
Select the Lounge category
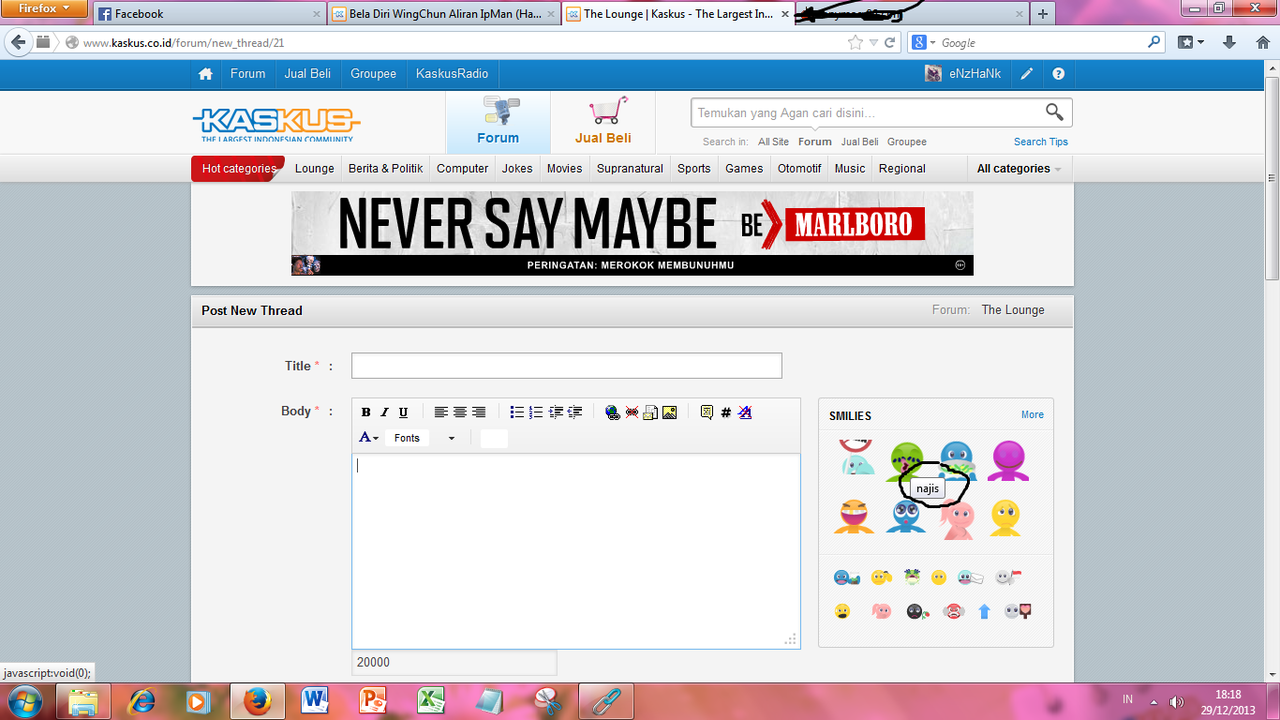click(x=314, y=169)
